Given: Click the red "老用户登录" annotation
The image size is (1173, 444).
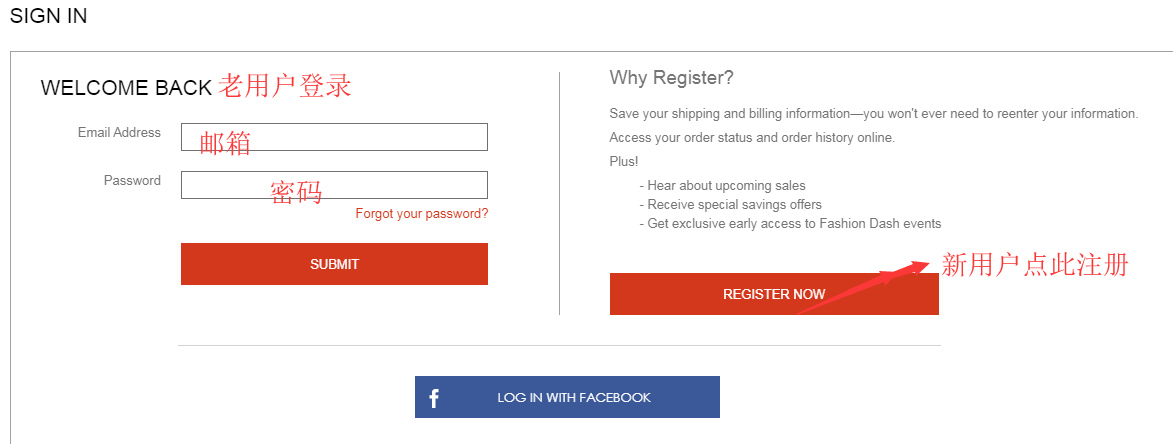Looking at the screenshot, I should coord(285,86).
